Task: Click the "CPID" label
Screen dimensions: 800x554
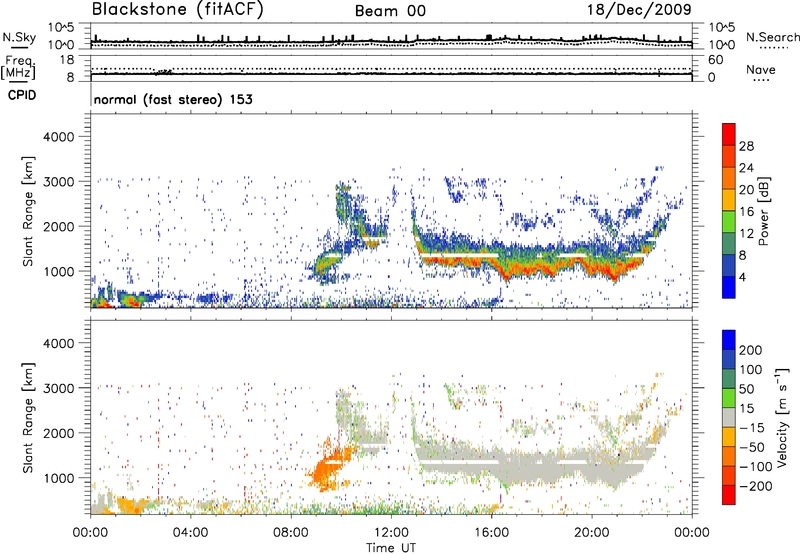Action: click(22, 95)
